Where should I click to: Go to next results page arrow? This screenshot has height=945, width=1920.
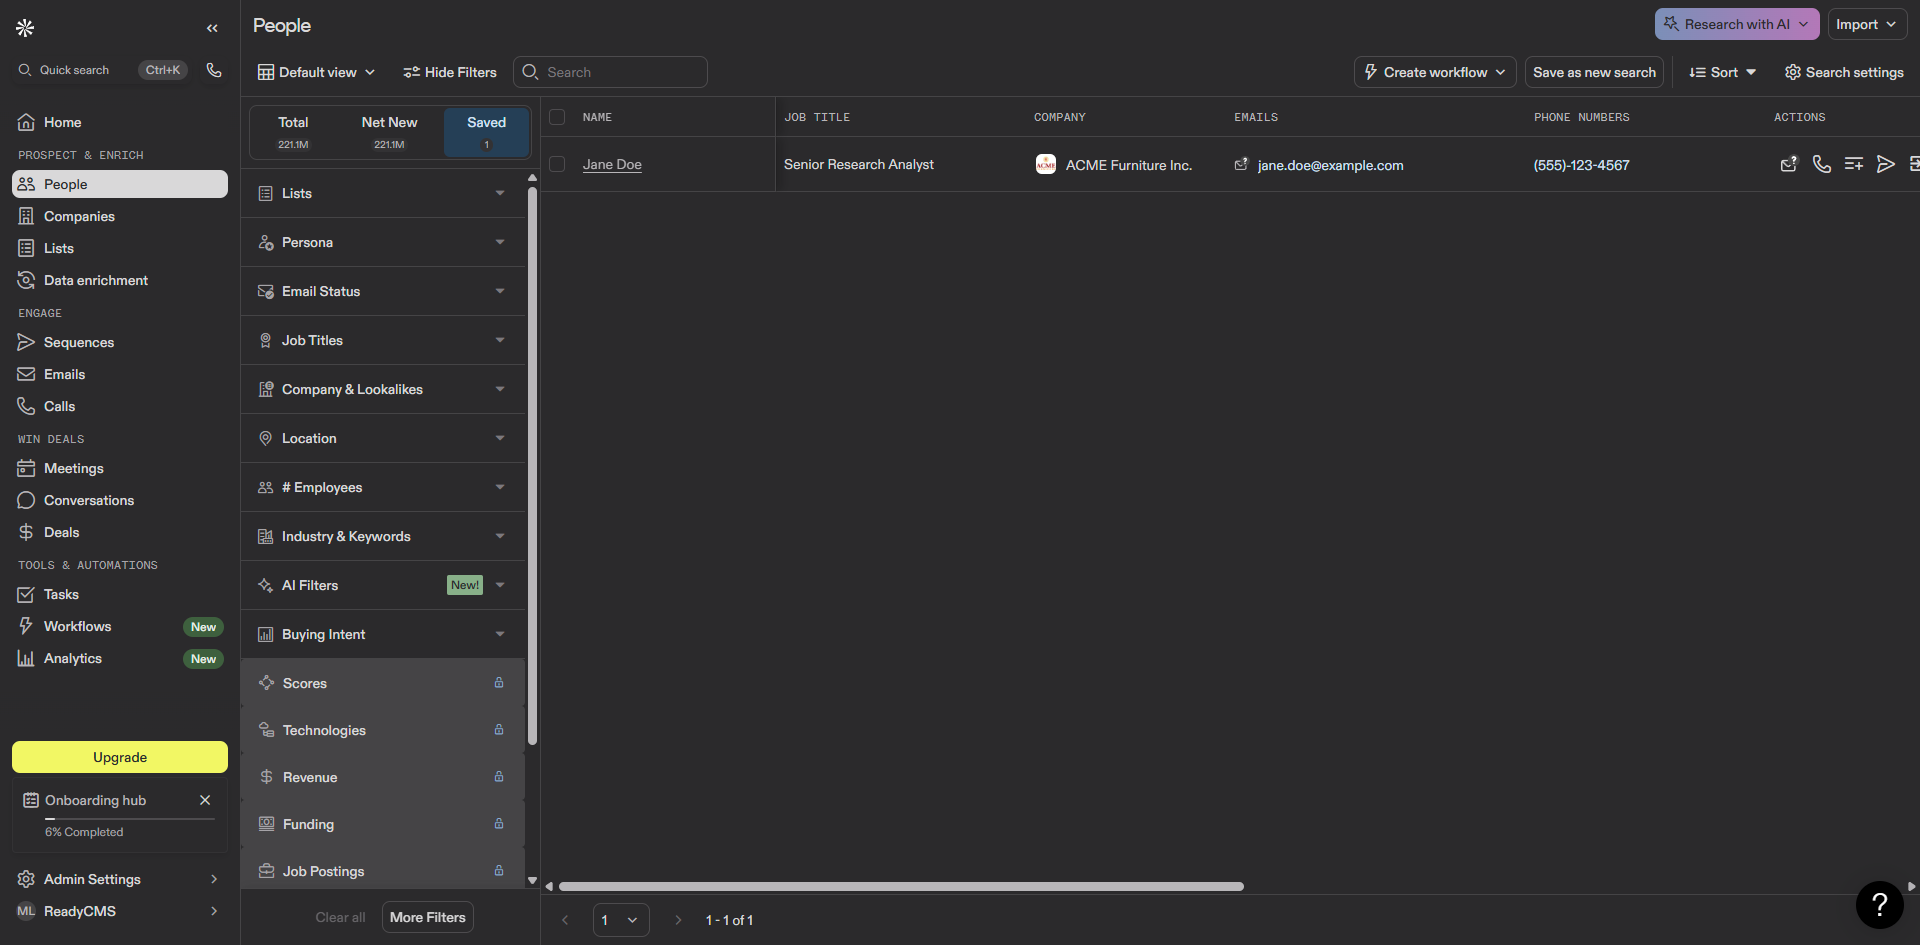tap(678, 920)
